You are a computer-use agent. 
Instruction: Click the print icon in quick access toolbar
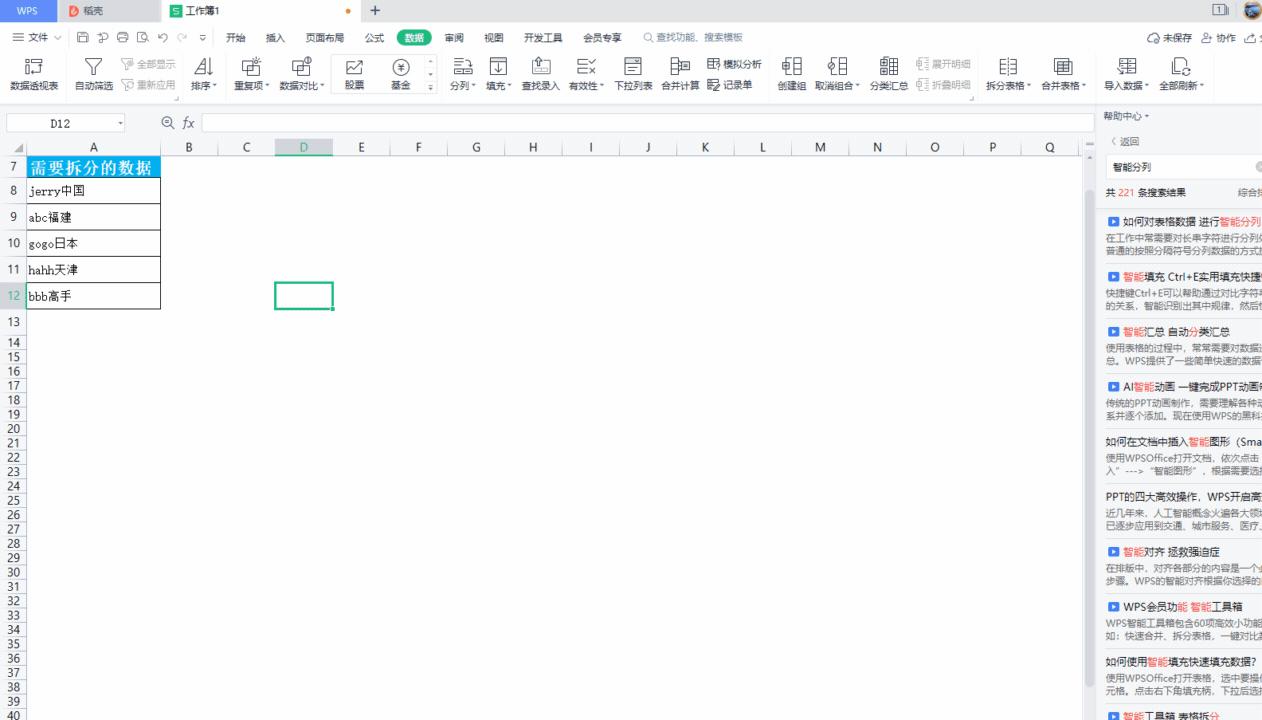click(x=123, y=38)
